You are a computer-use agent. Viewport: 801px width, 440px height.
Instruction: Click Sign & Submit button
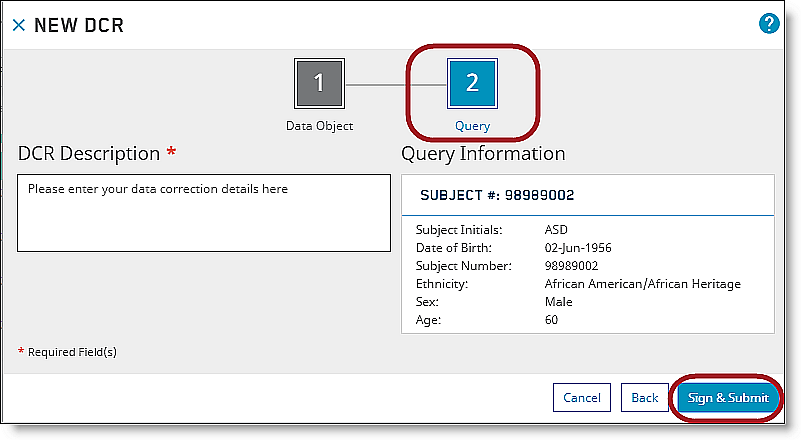coord(728,398)
